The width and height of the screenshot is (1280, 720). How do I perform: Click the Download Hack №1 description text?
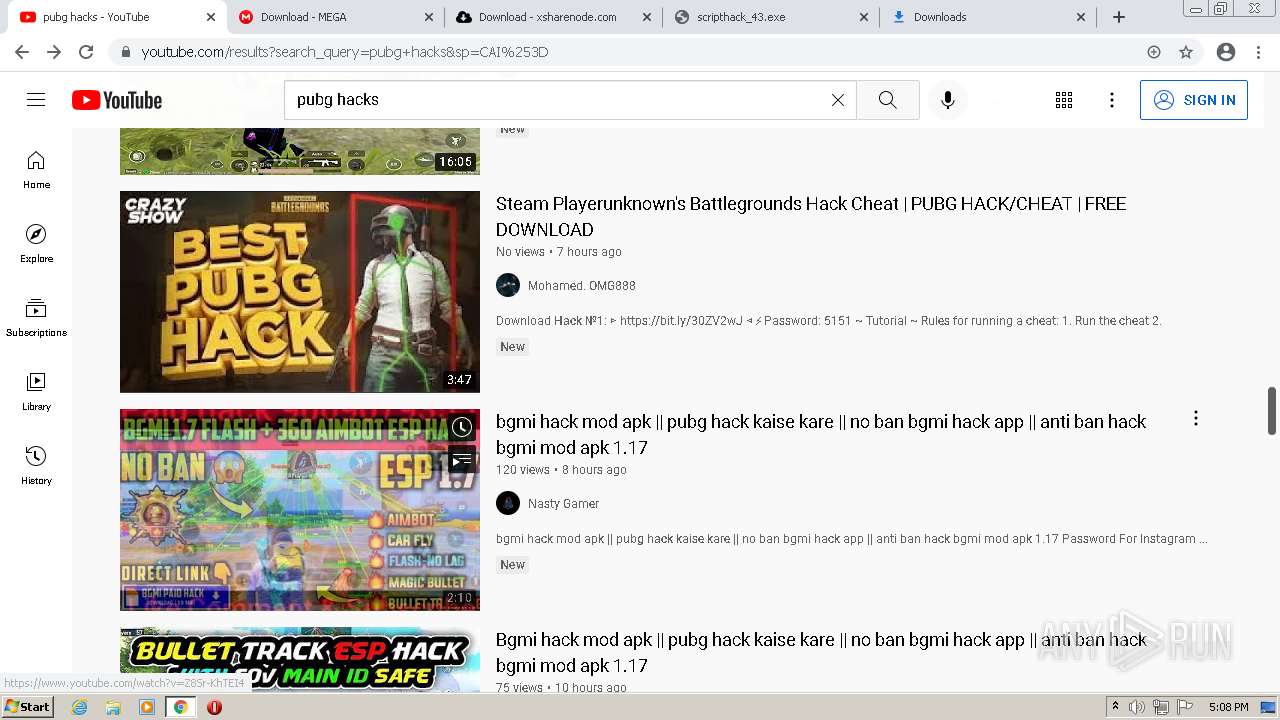[x=829, y=321]
